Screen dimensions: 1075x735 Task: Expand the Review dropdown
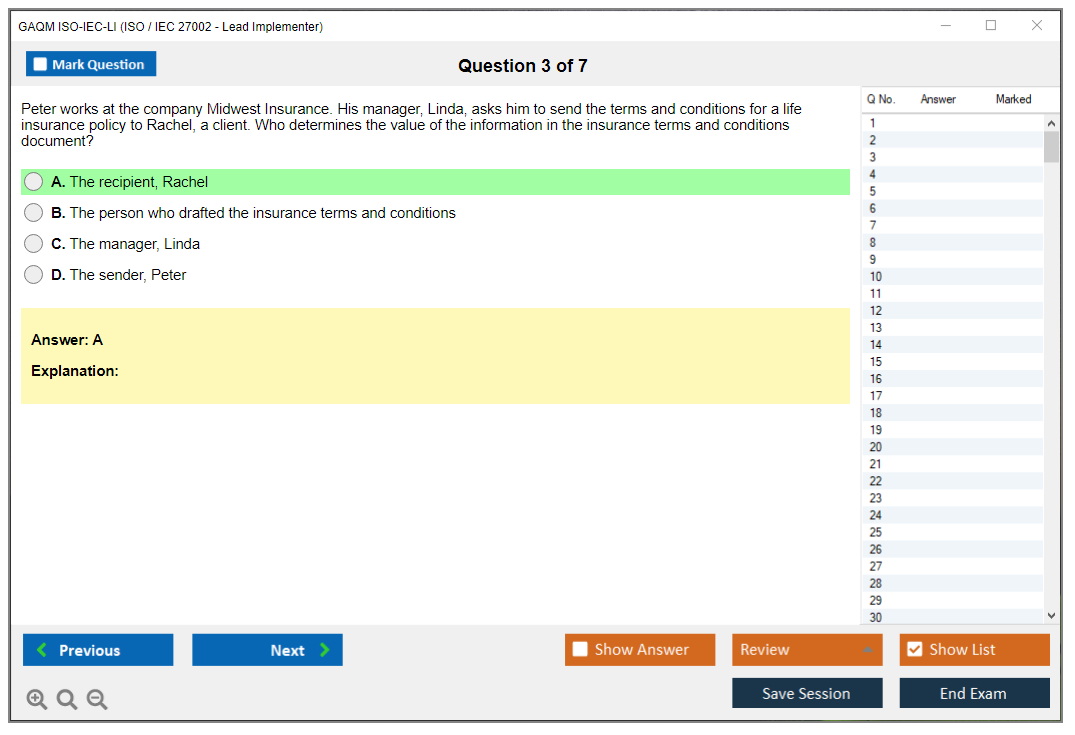[x=807, y=650]
